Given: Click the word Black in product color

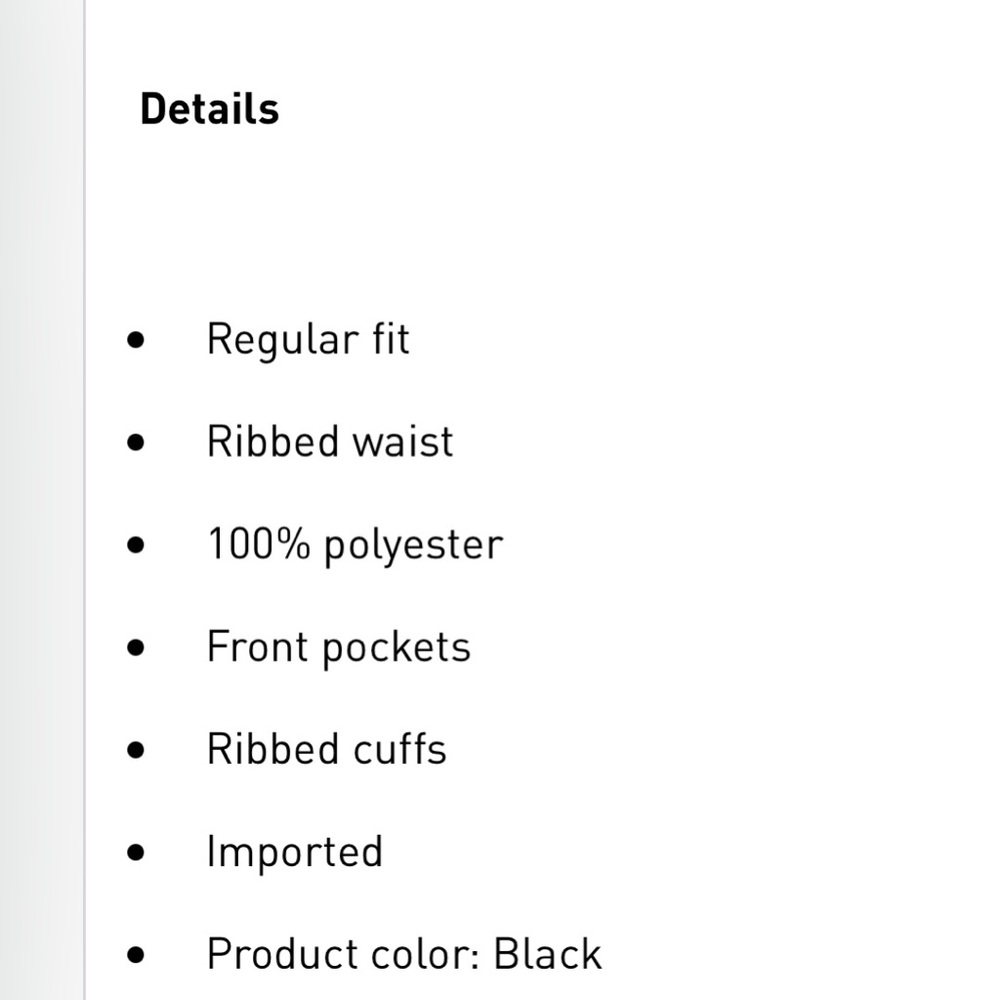Looking at the screenshot, I should [x=548, y=954].
